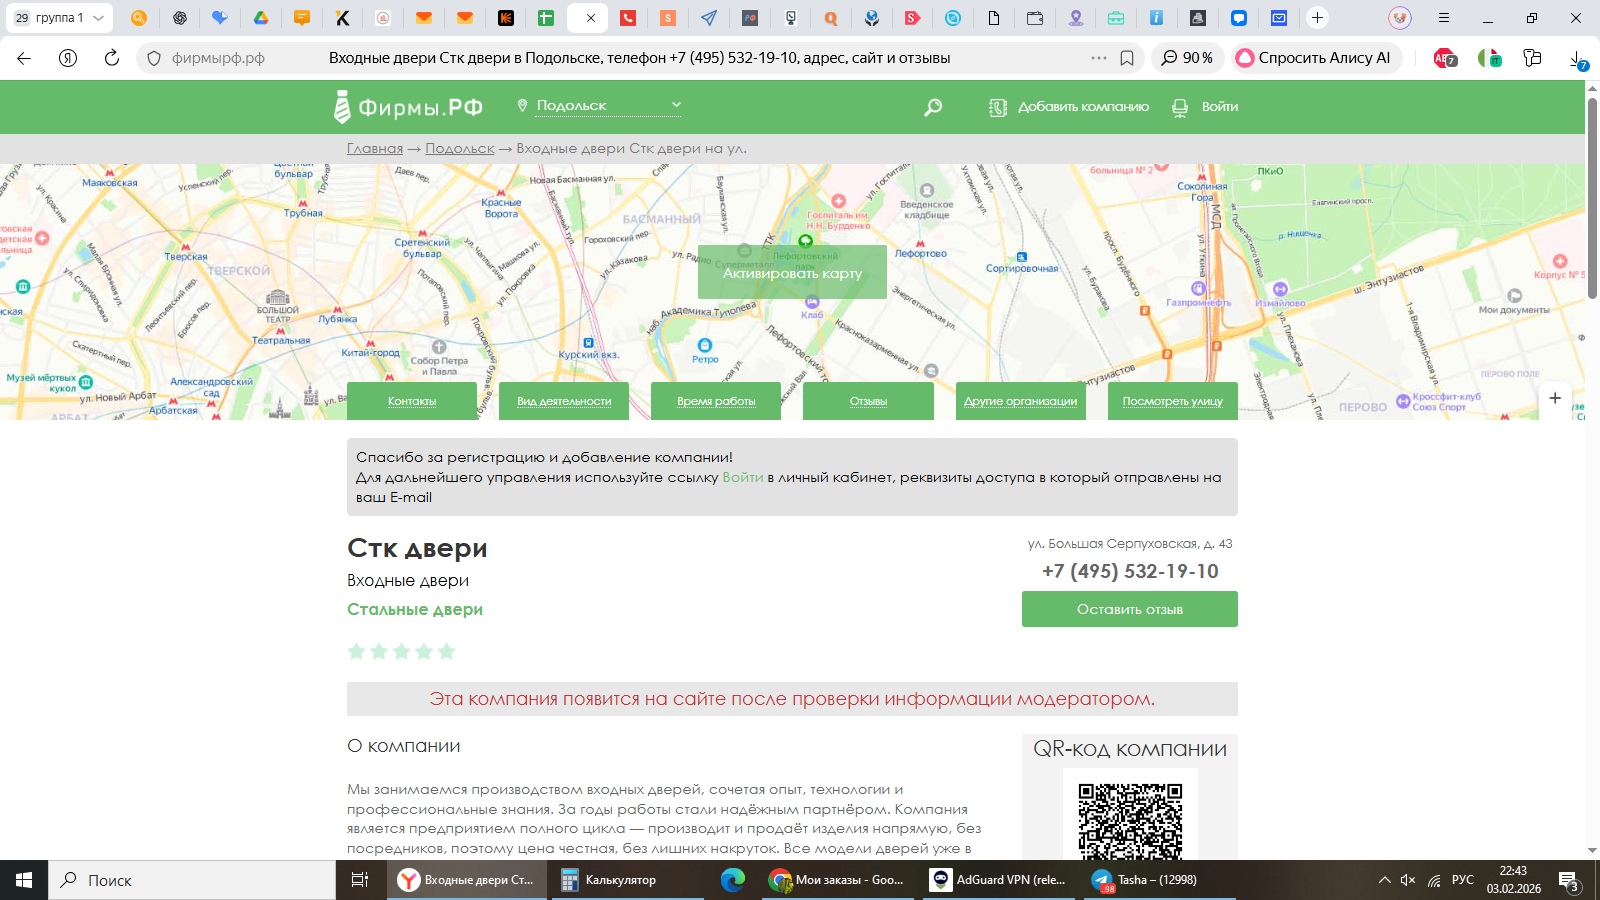Open the Подольск breadcrumb link
Viewport: 1600px width, 900px height.
click(460, 148)
